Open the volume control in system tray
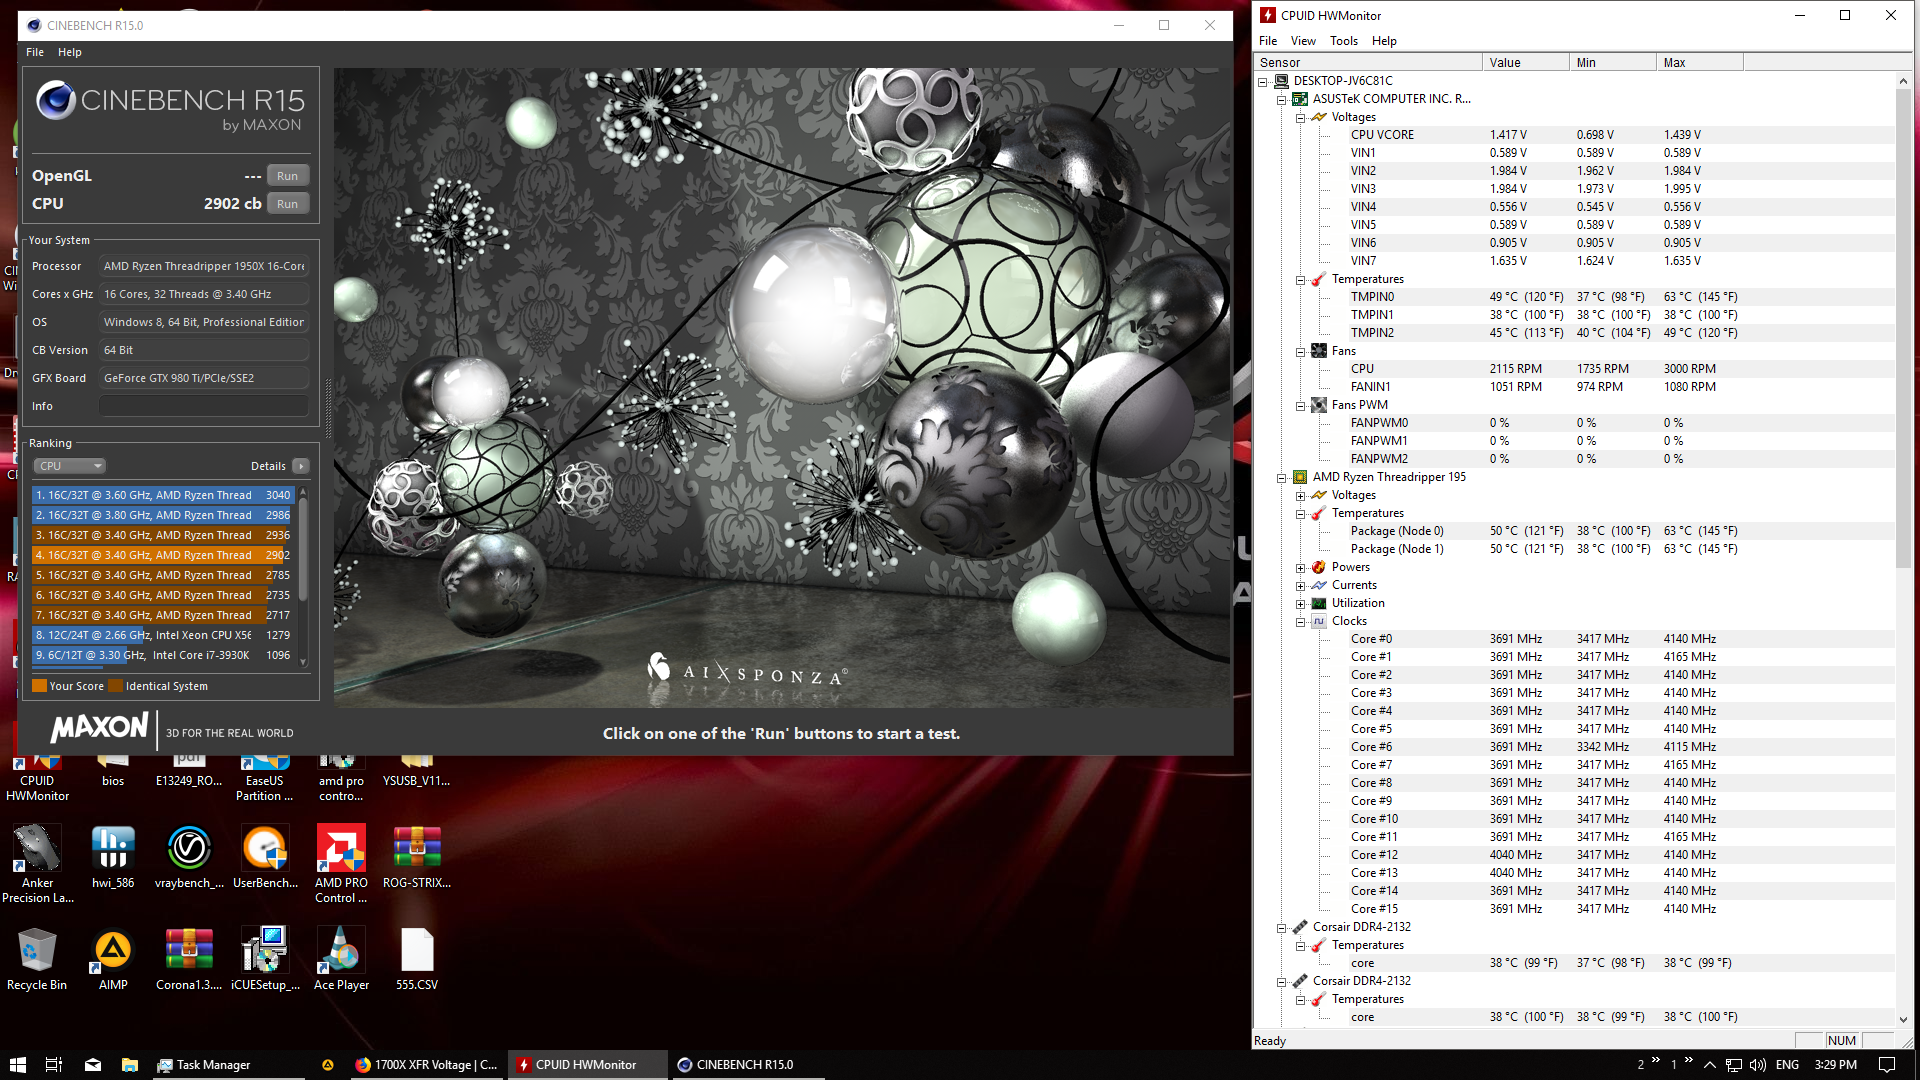The image size is (1920, 1080). click(x=1757, y=1065)
